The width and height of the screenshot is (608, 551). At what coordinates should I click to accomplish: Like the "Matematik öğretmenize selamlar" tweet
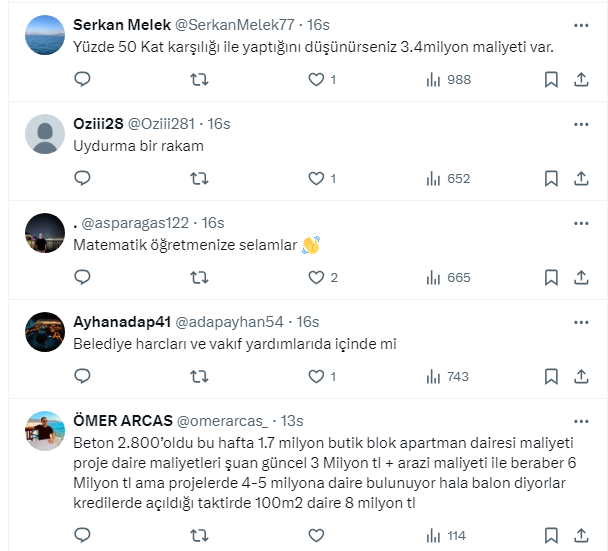pos(316,277)
